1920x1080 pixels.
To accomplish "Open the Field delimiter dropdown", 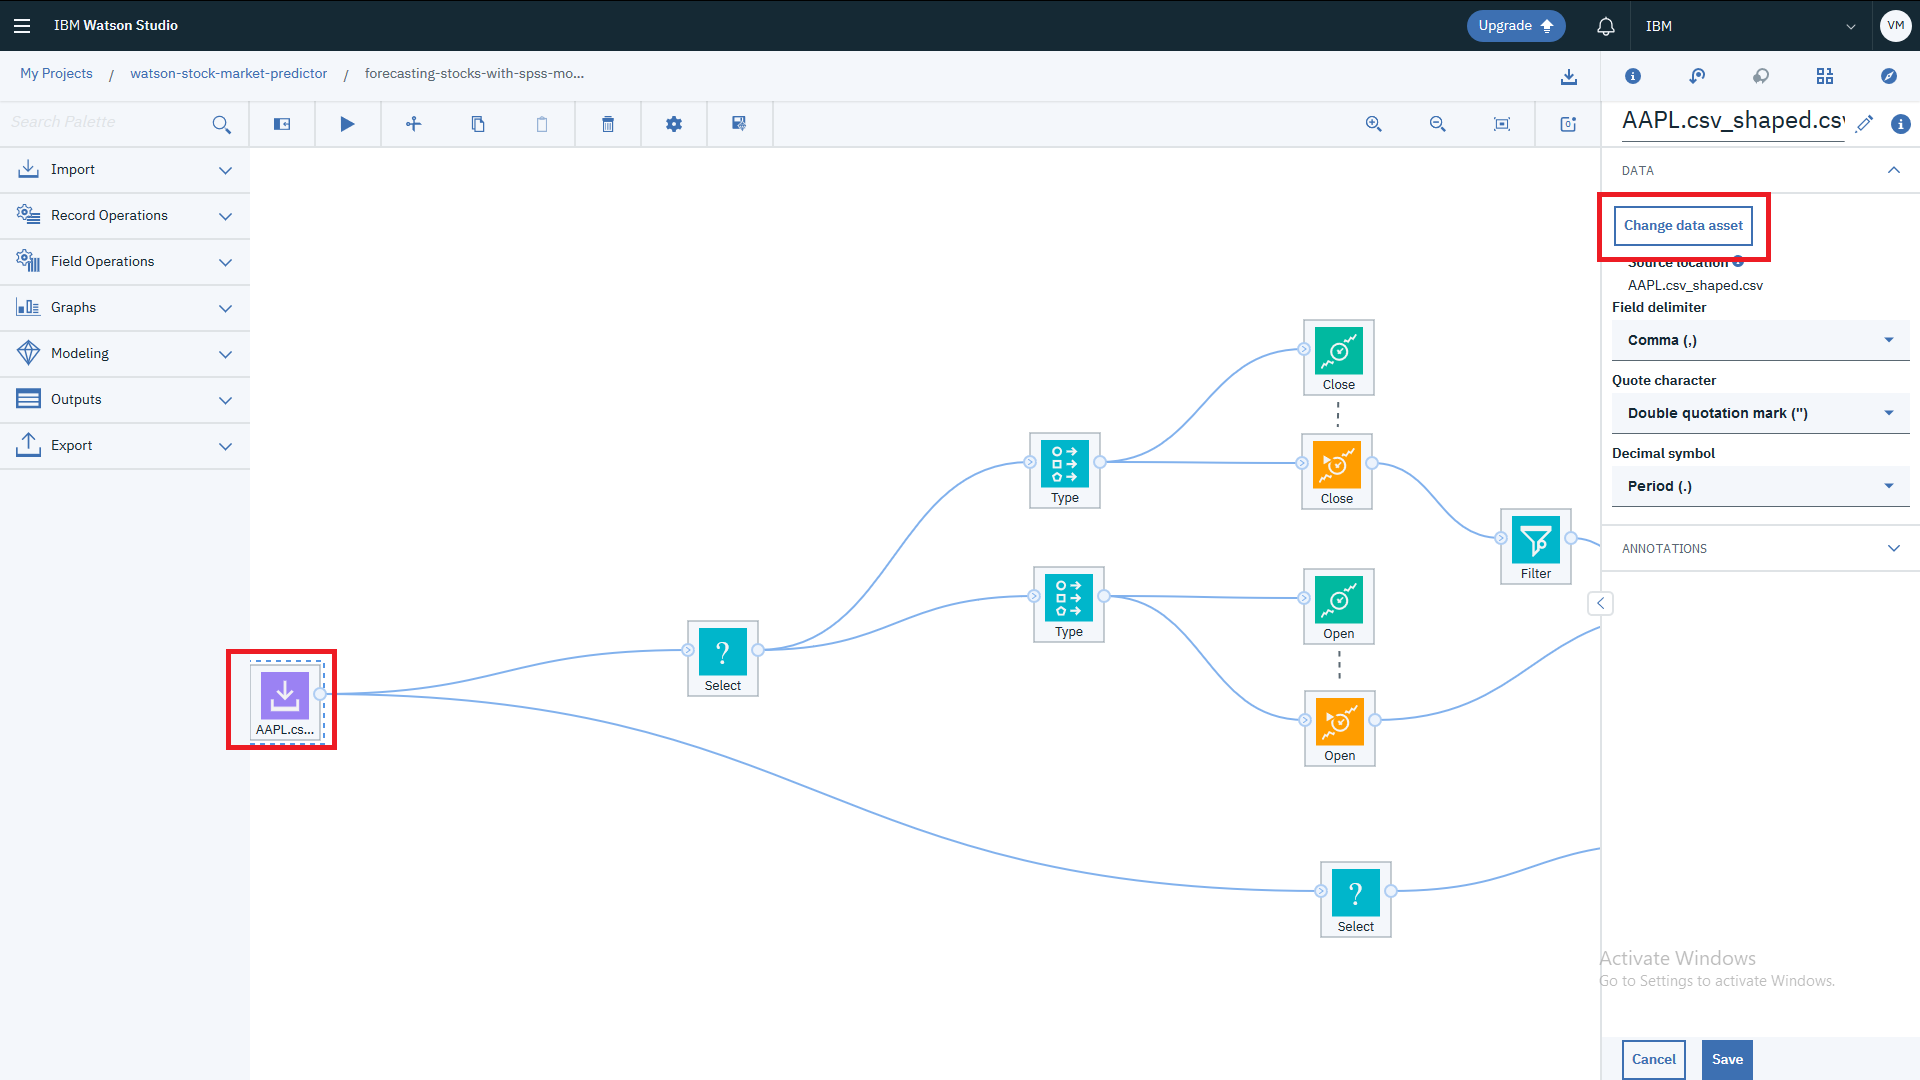I will (1760, 340).
